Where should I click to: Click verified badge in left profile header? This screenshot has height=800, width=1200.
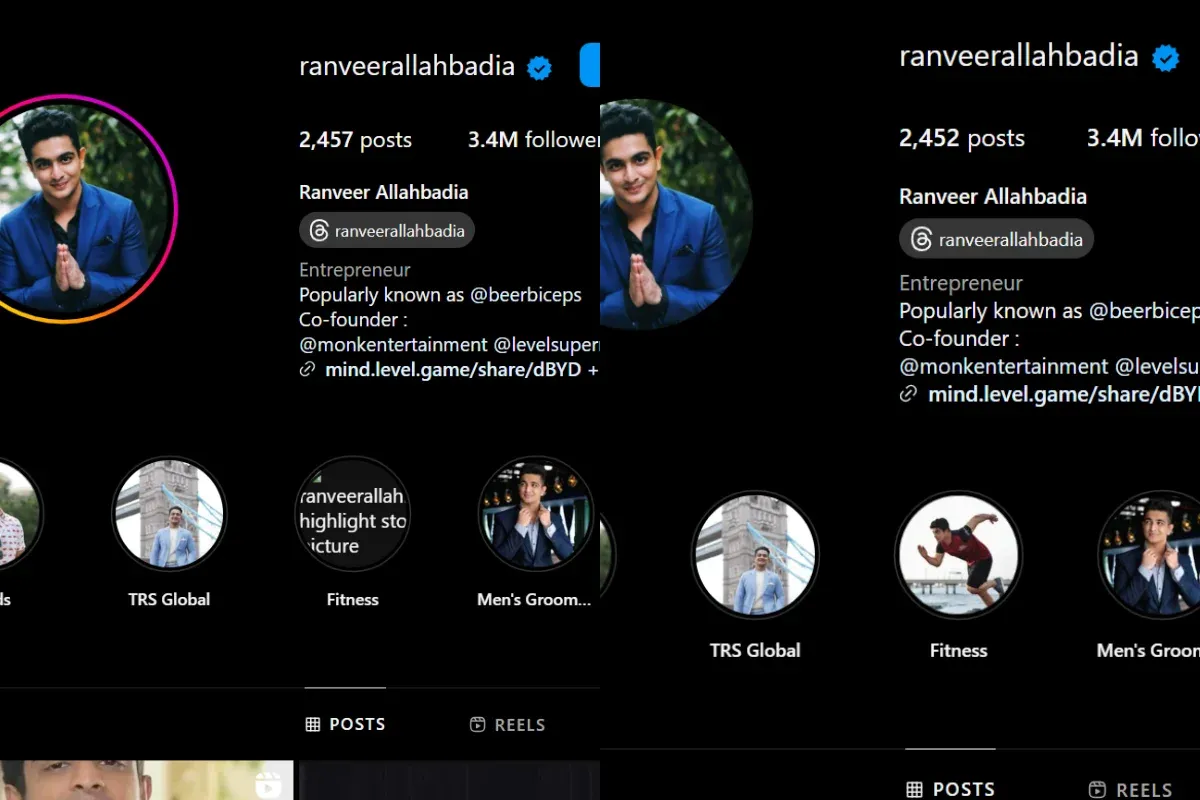[x=540, y=68]
